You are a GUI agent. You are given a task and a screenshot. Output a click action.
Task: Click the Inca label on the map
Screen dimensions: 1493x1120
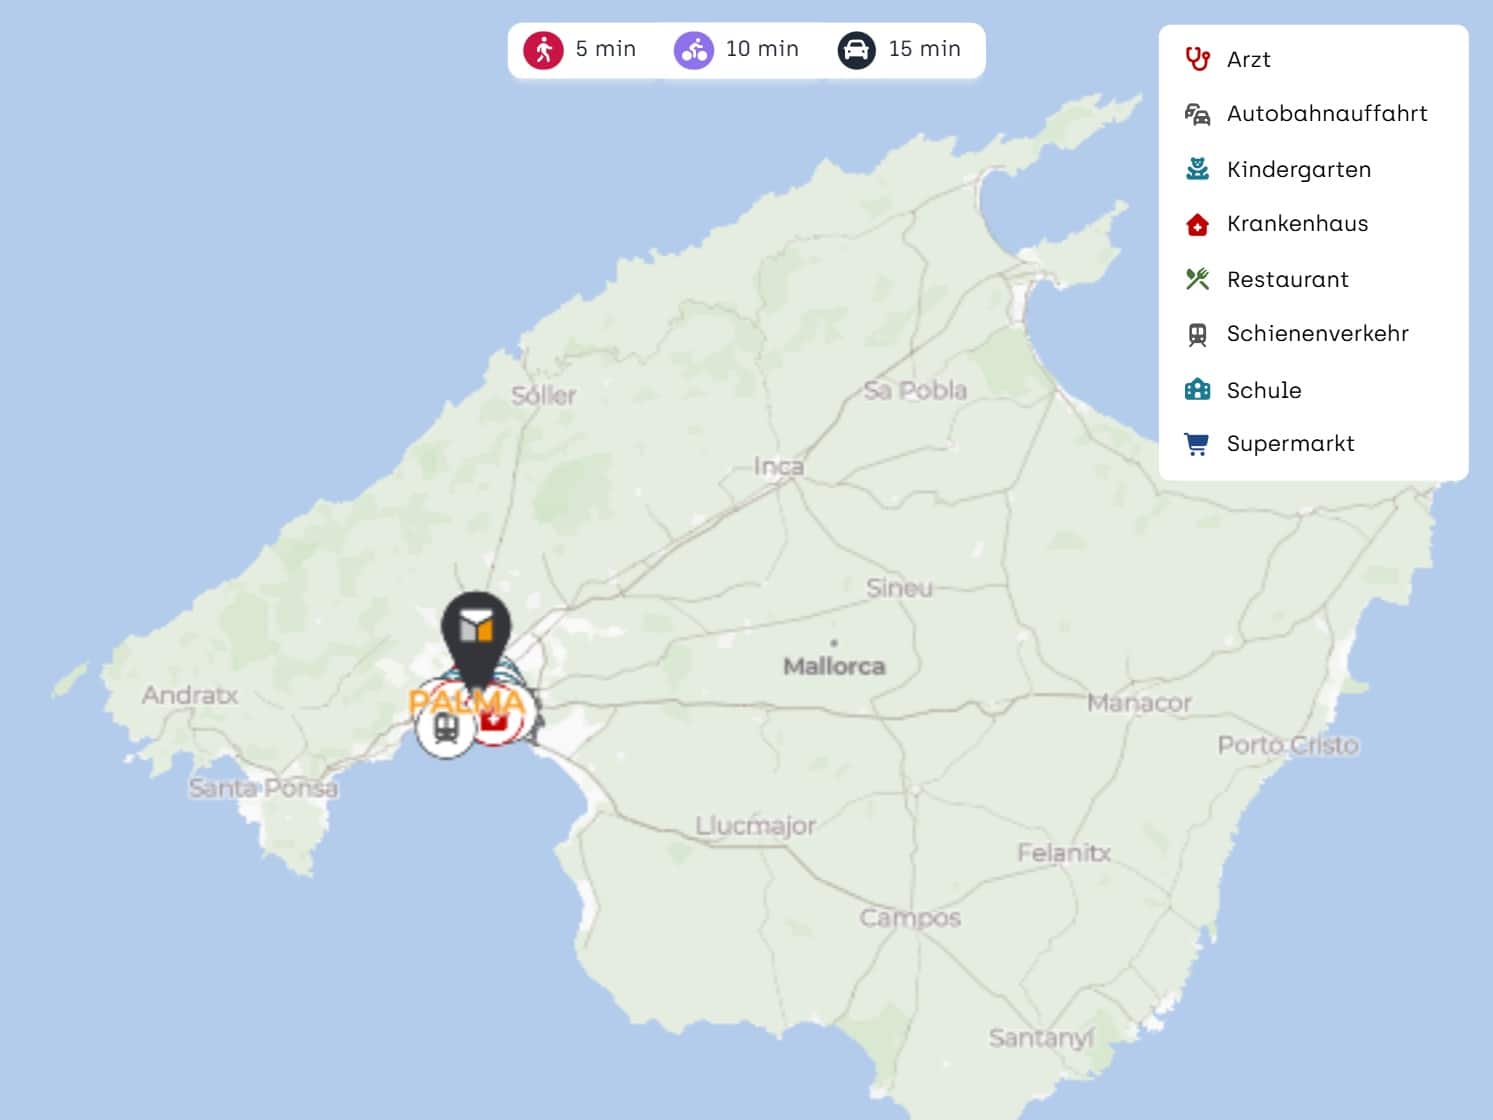(778, 466)
